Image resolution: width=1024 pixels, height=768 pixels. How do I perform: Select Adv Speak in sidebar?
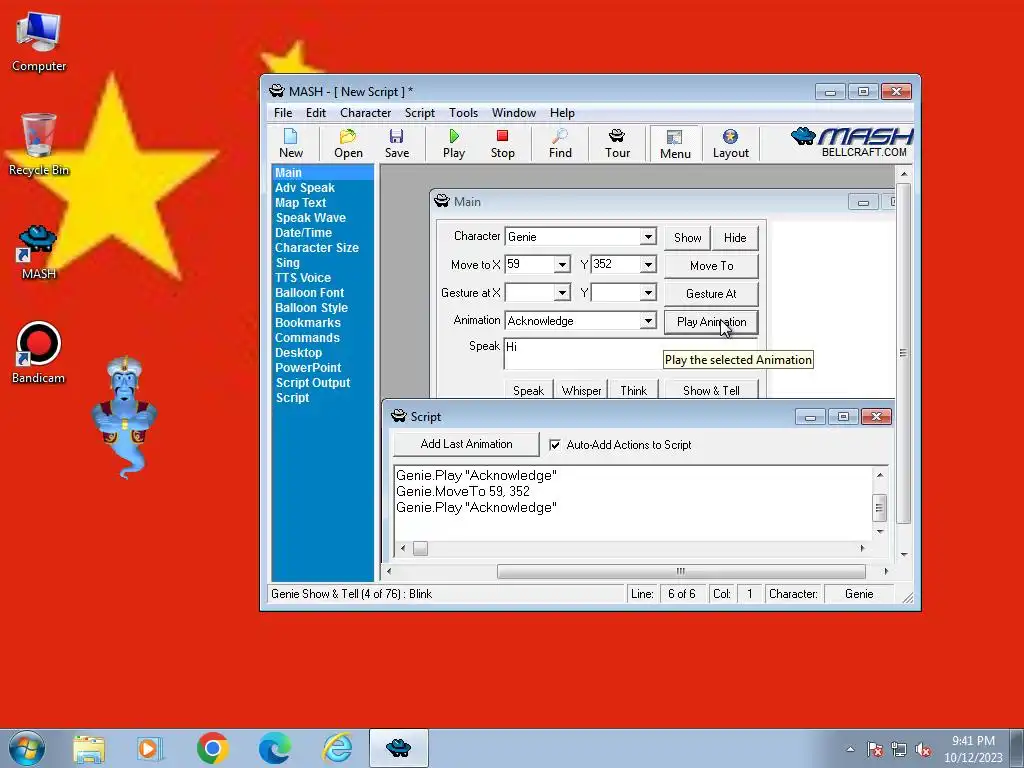[304, 187]
